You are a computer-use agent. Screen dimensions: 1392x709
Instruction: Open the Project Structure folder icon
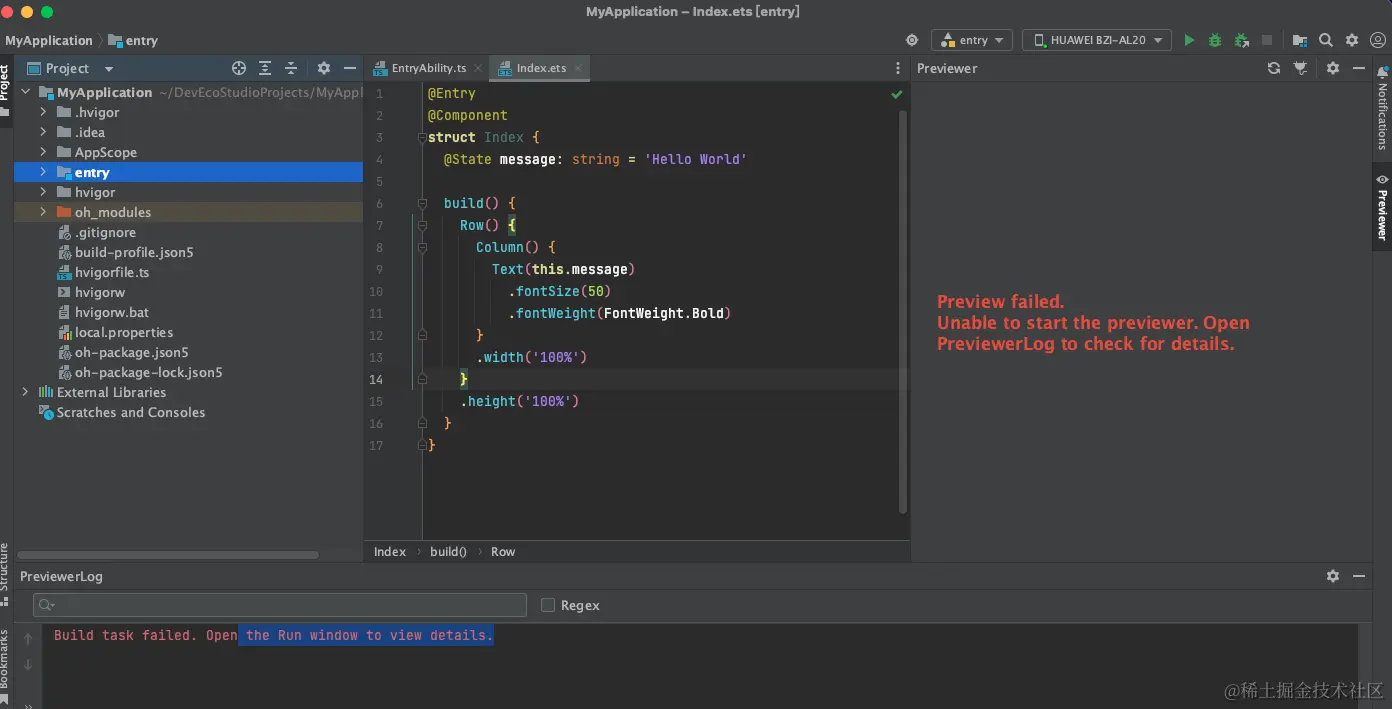click(x=1299, y=40)
